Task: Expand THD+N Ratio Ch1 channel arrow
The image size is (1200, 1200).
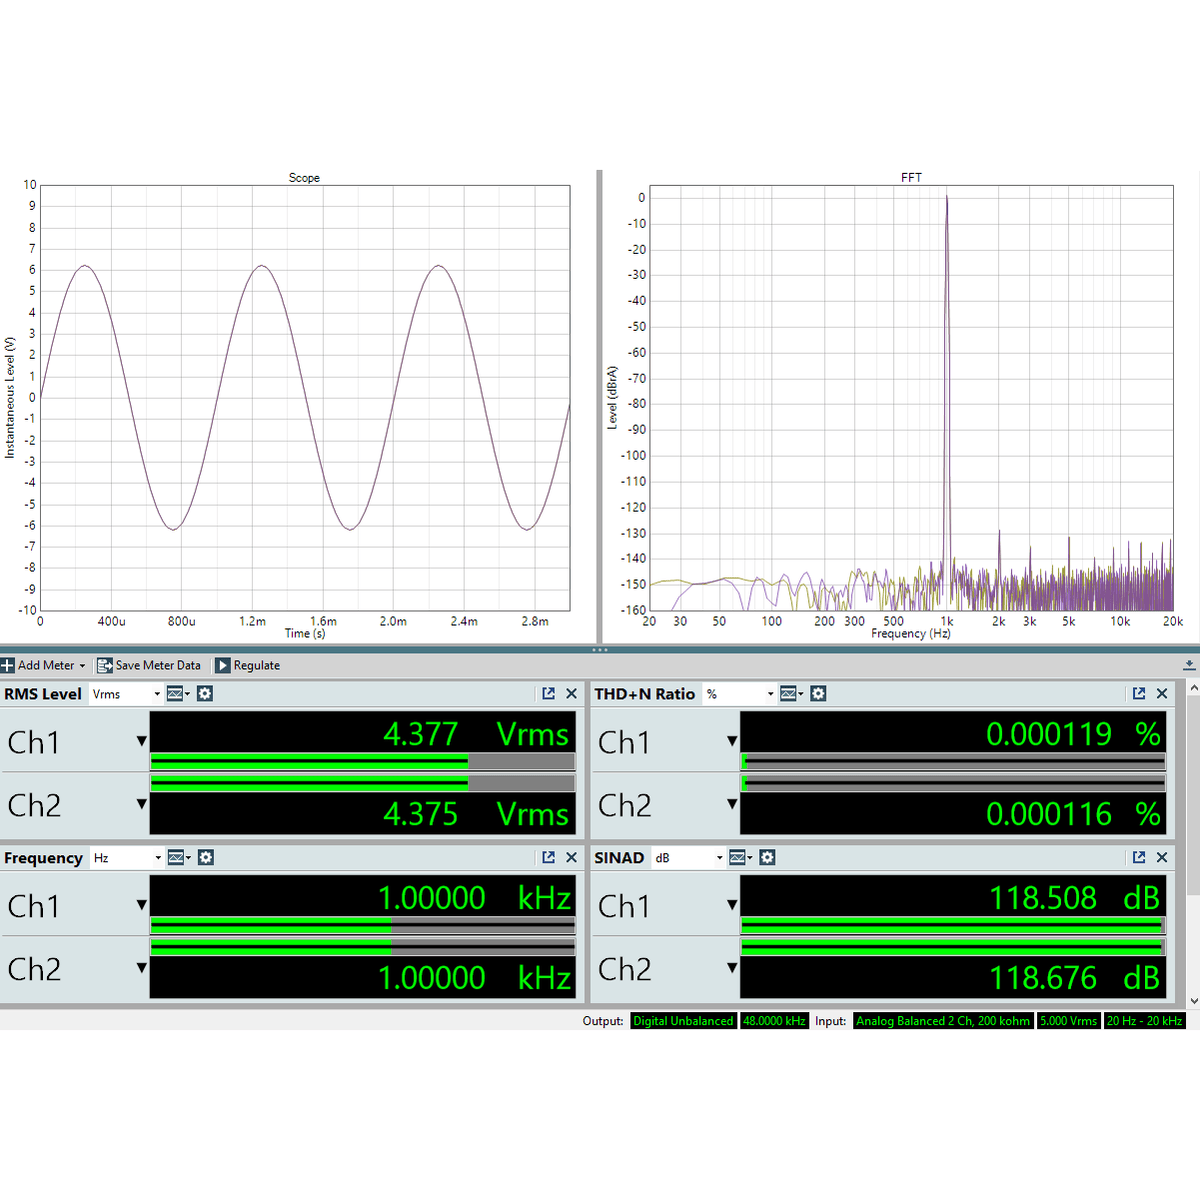Action: [x=732, y=741]
